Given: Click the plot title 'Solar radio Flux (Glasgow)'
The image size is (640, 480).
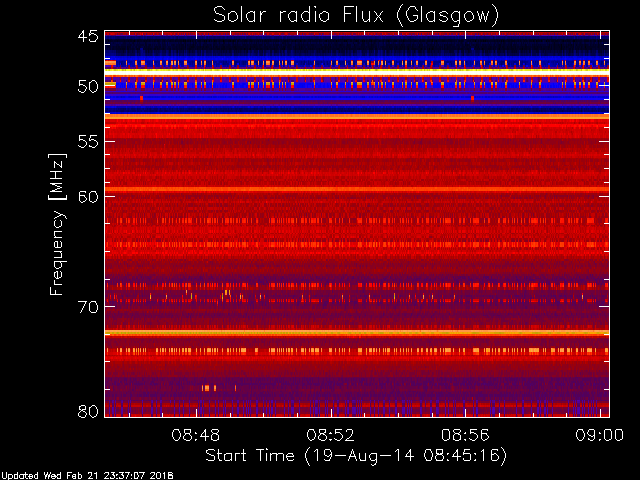Looking at the screenshot, I should point(356,16).
